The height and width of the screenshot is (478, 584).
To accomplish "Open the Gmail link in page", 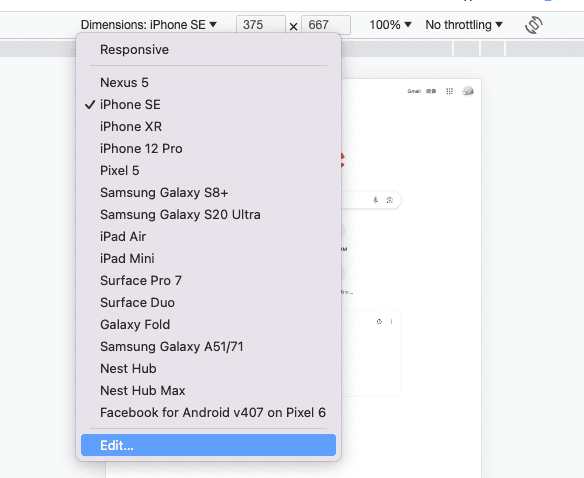I will point(414,91).
